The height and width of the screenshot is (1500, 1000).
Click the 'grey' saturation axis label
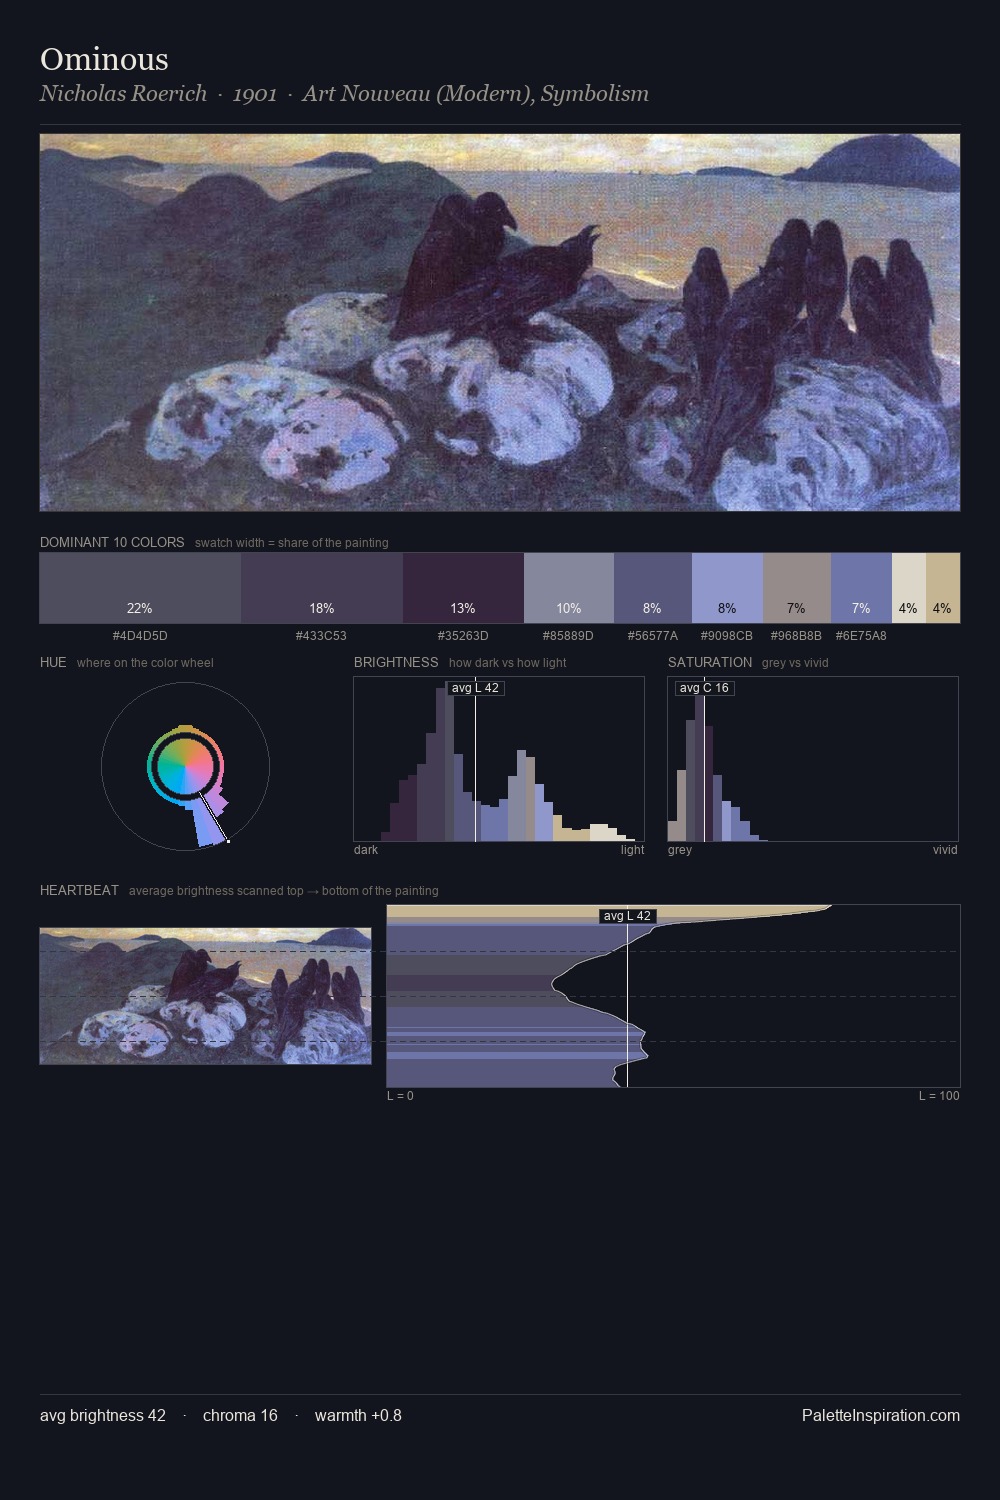680,850
